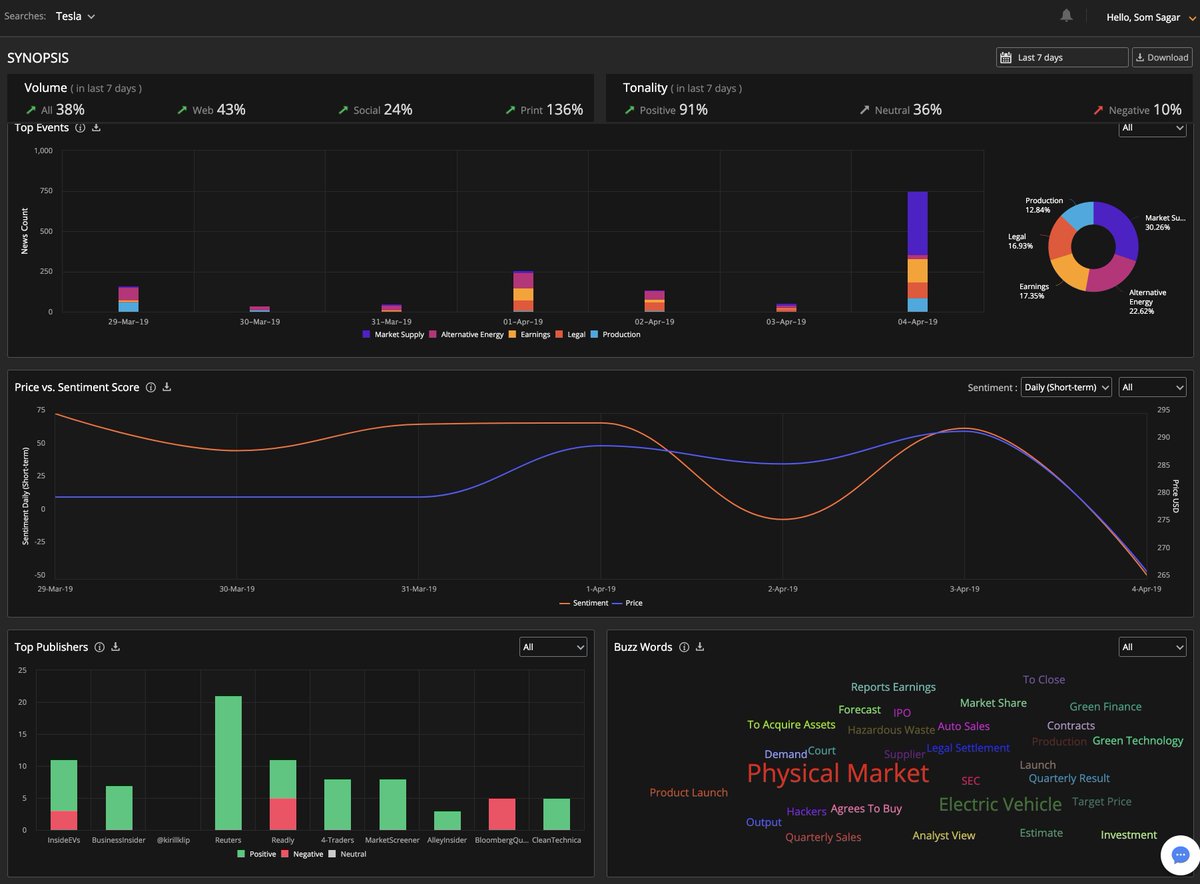This screenshot has height=884, width=1200.
Task: Click the Reports Earnings buzz word
Action: pos(893,687)
